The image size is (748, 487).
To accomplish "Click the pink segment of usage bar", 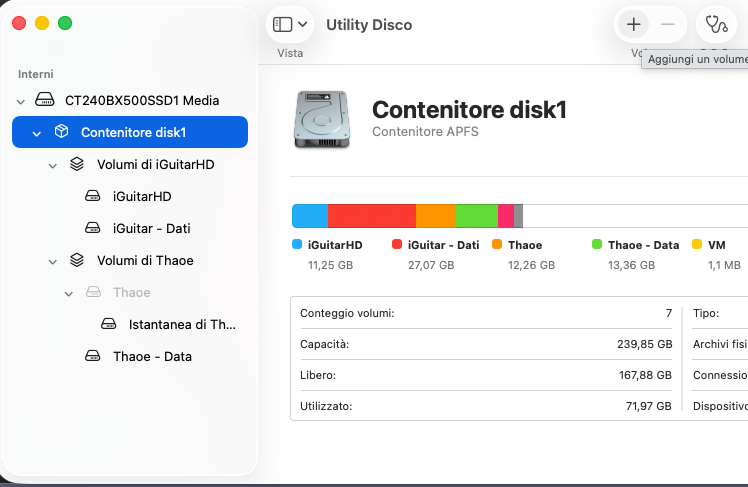I will click(x=506, y=216).
